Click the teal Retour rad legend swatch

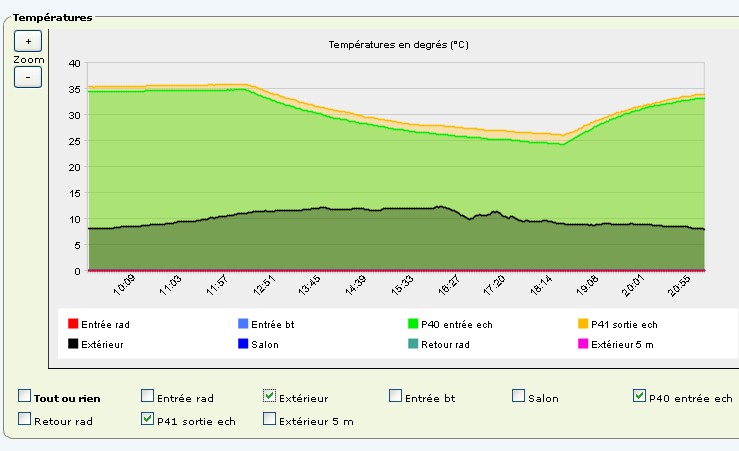412,344
